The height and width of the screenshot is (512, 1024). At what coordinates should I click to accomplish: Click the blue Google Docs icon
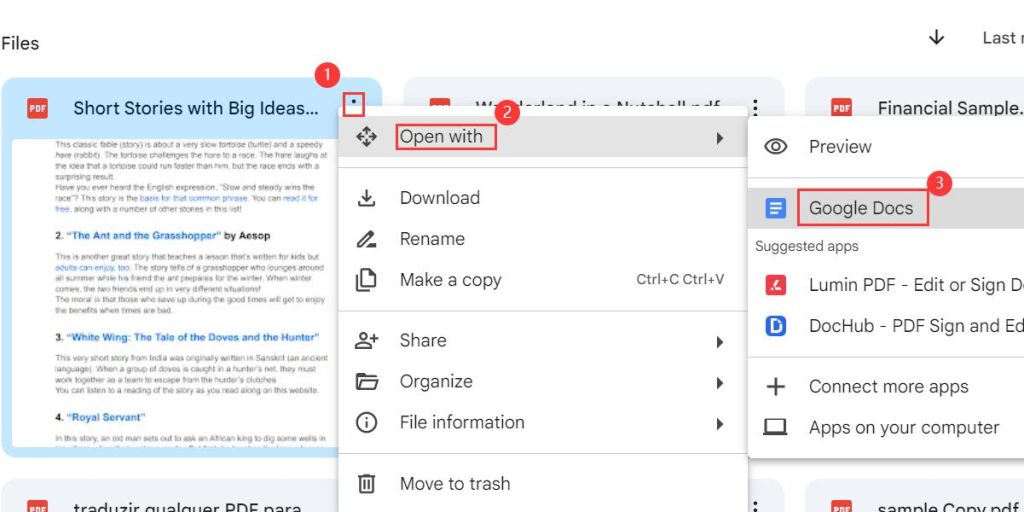pos(775,208)
